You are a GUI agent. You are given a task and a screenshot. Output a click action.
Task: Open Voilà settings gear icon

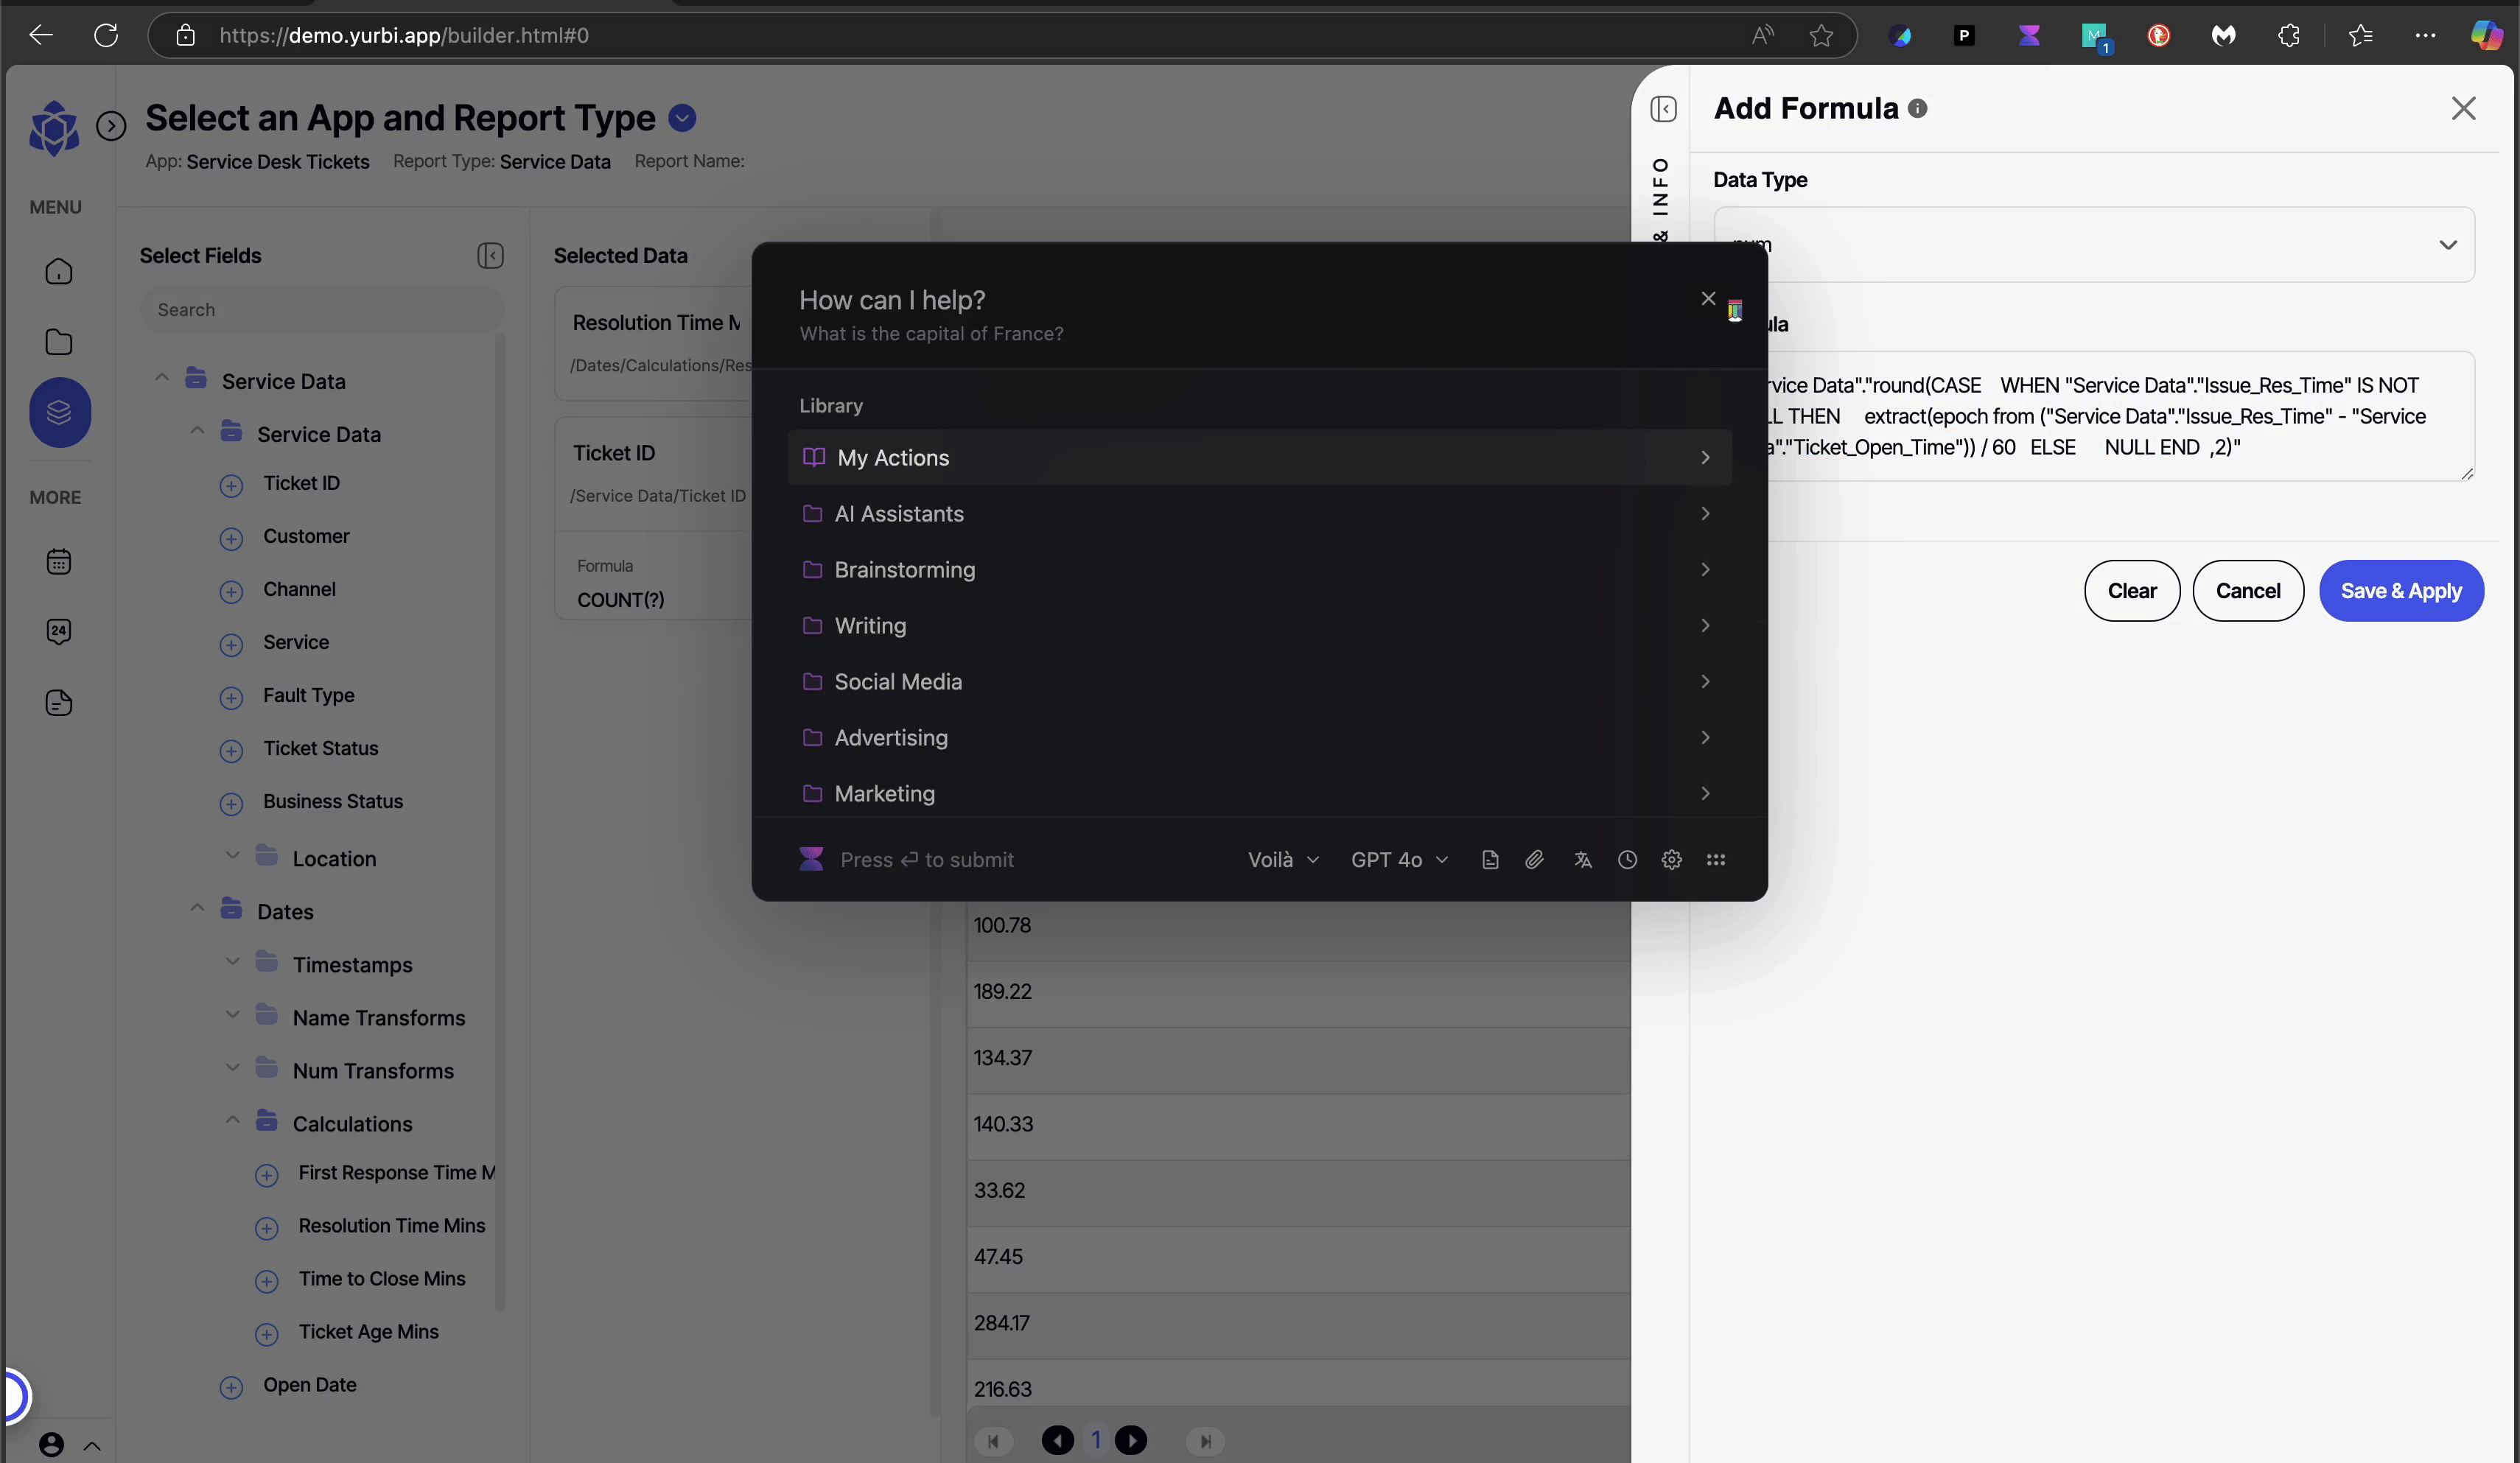pyautogui.click(x=1671, y=860)
